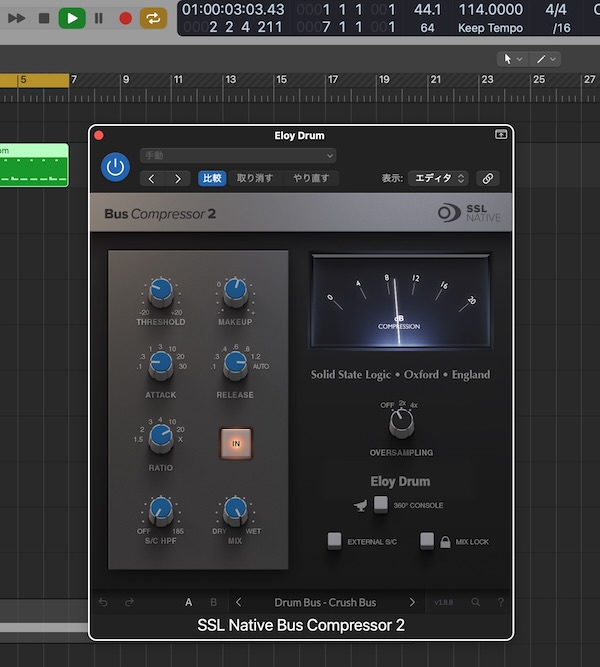
Task: Click the Bus Compressor 2 title
Action: click(160, 214)
